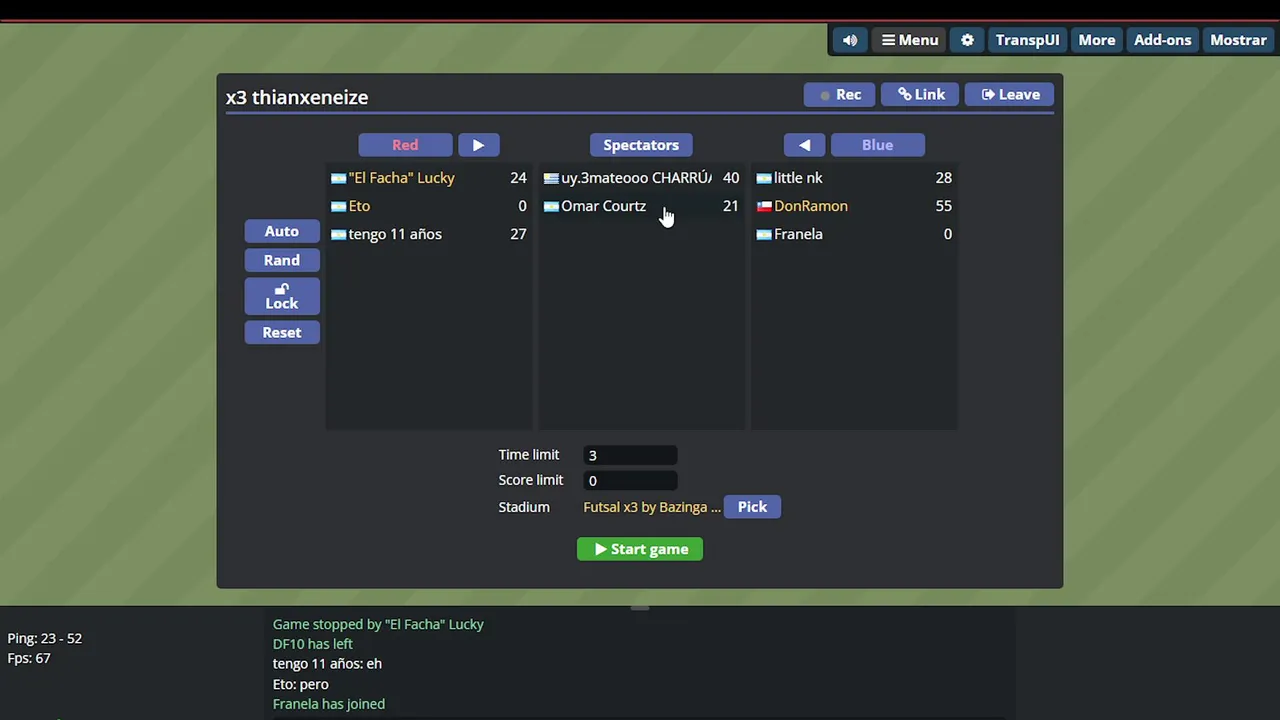Click the Chile flag beside DonRamon

point(764,206)
